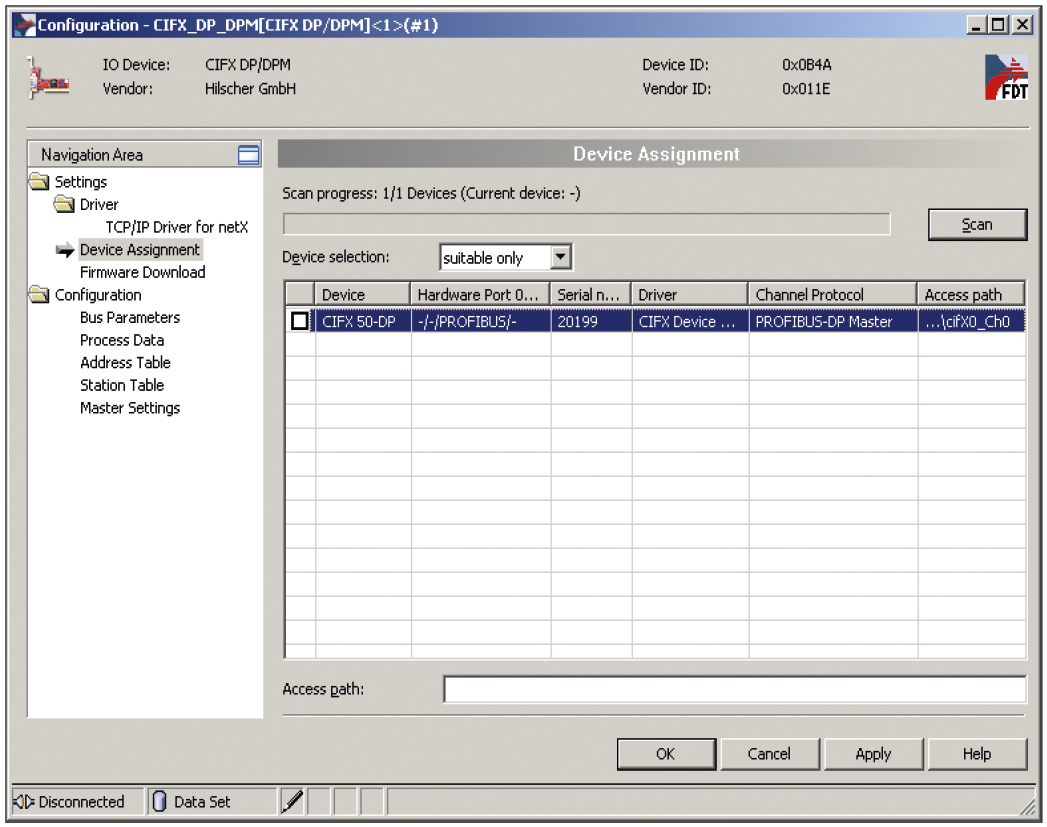
Task: Close the Configuration window
Action: point(1022,25)
